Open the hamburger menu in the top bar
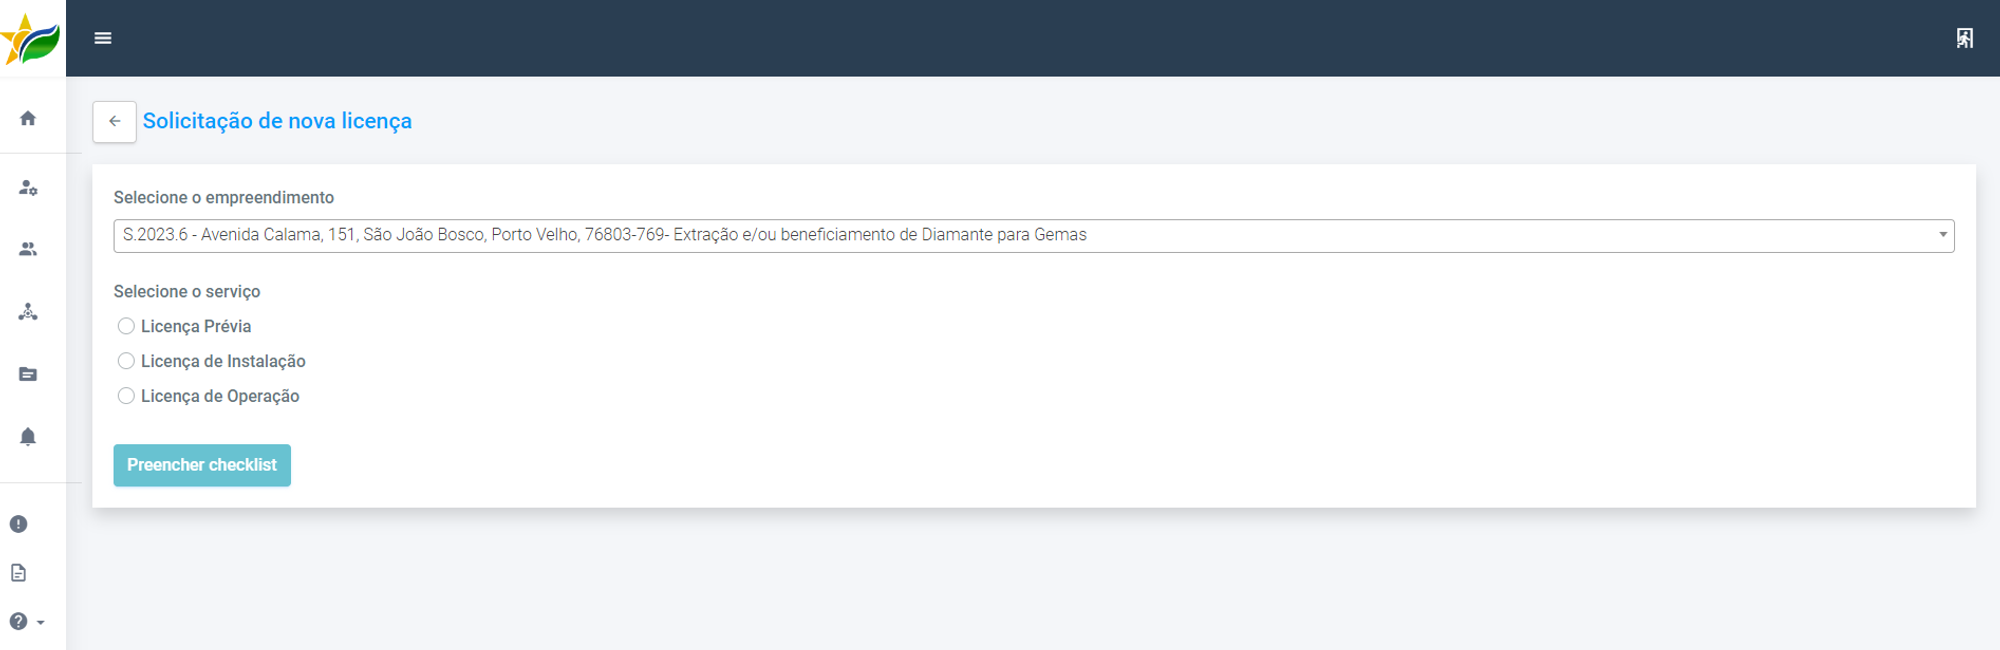The height and width of the screenshot is (650, 2000). 103,38
